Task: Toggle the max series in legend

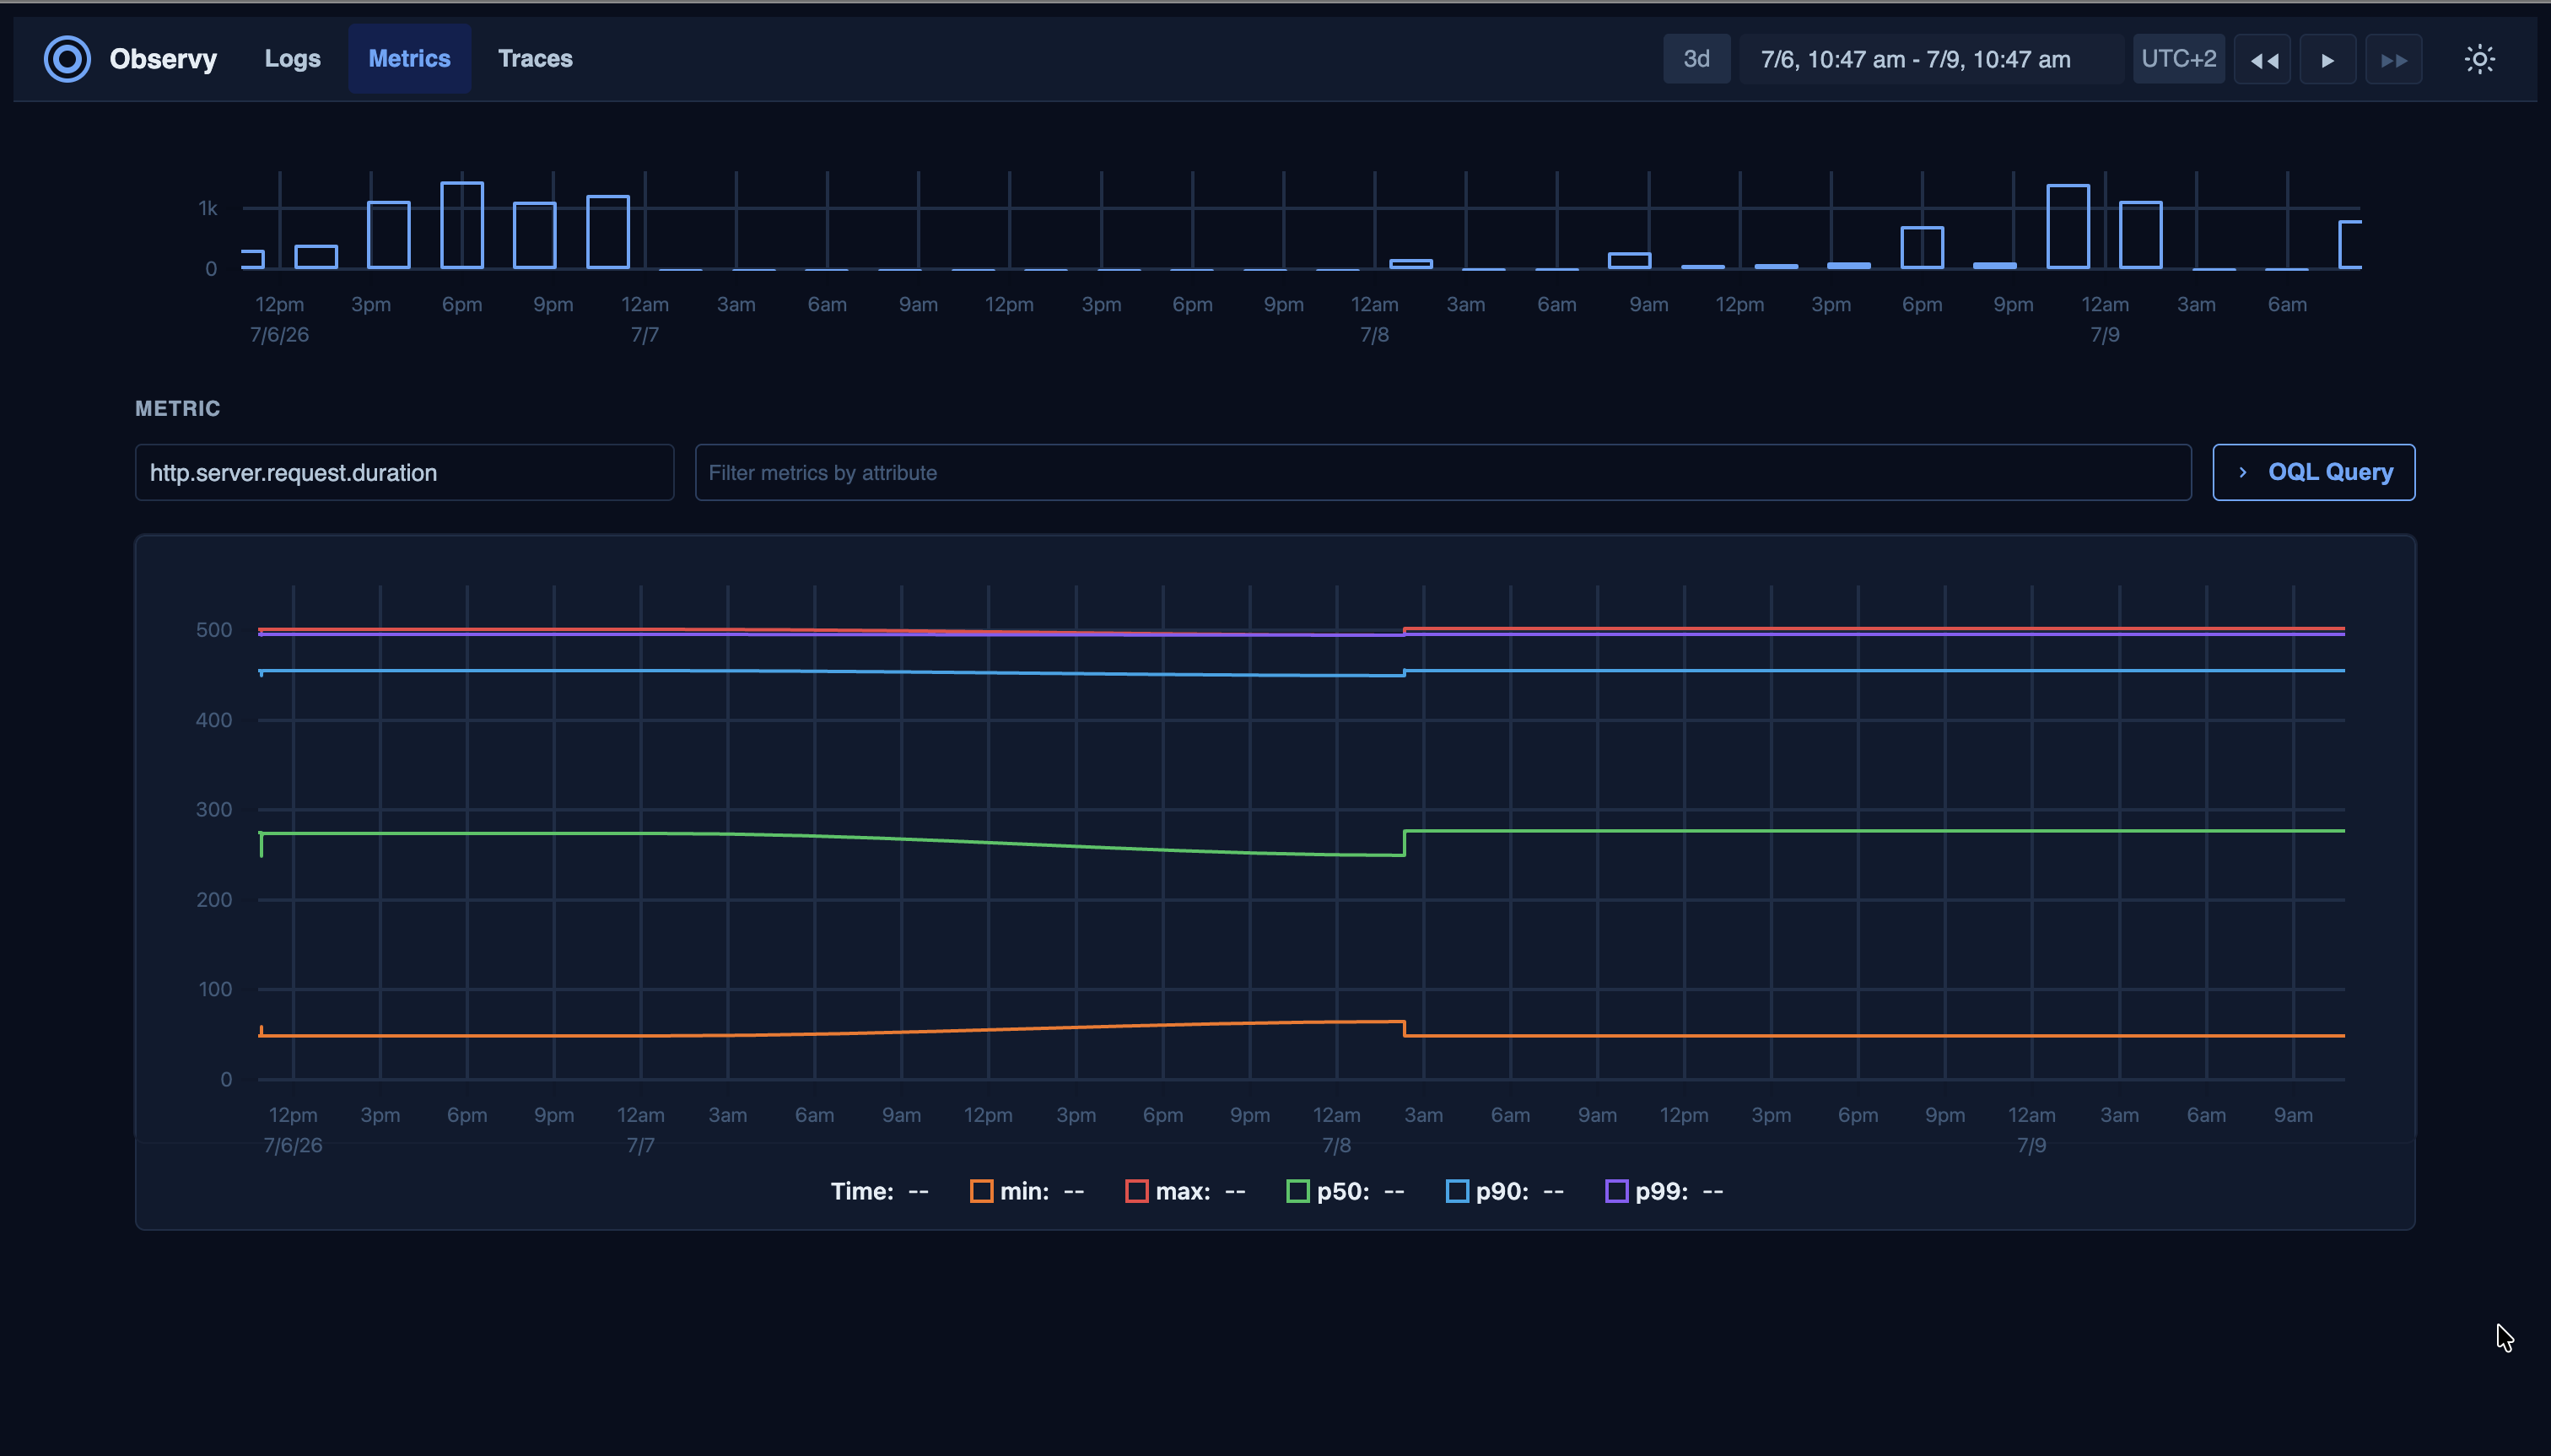Action: [x=1184, y=1191]
